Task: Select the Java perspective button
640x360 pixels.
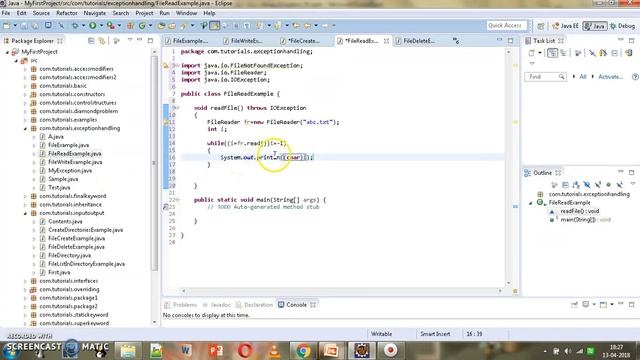Action: 595,26
